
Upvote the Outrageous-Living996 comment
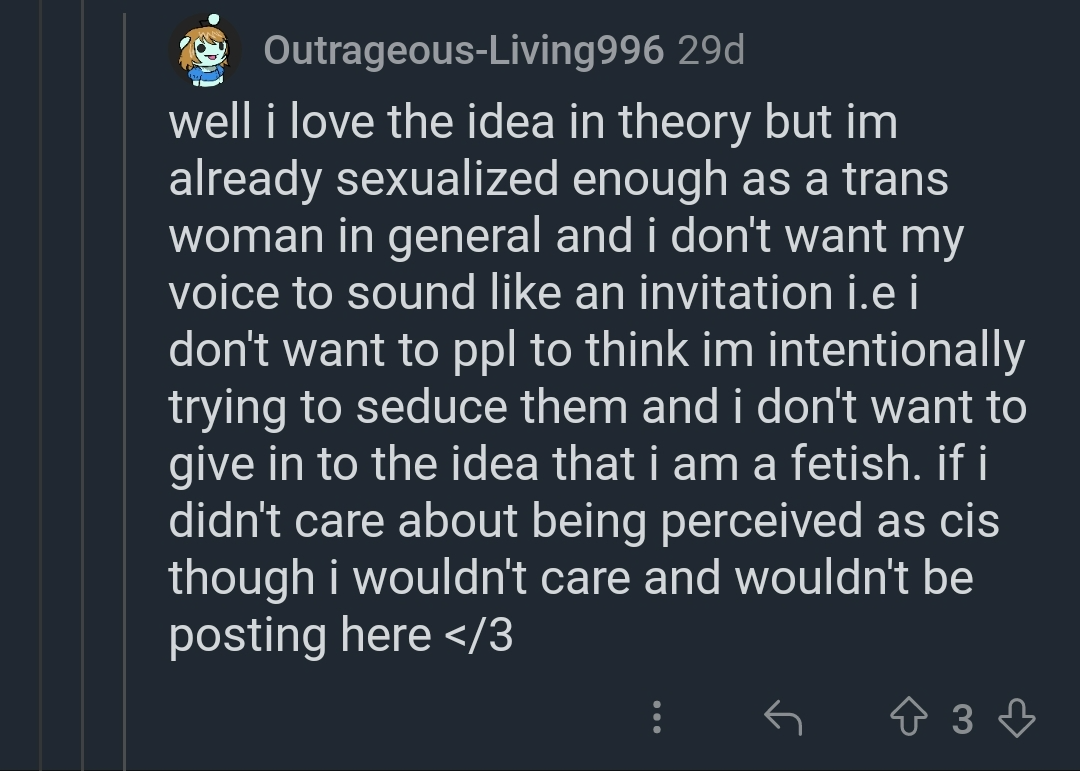pos(908,717)
